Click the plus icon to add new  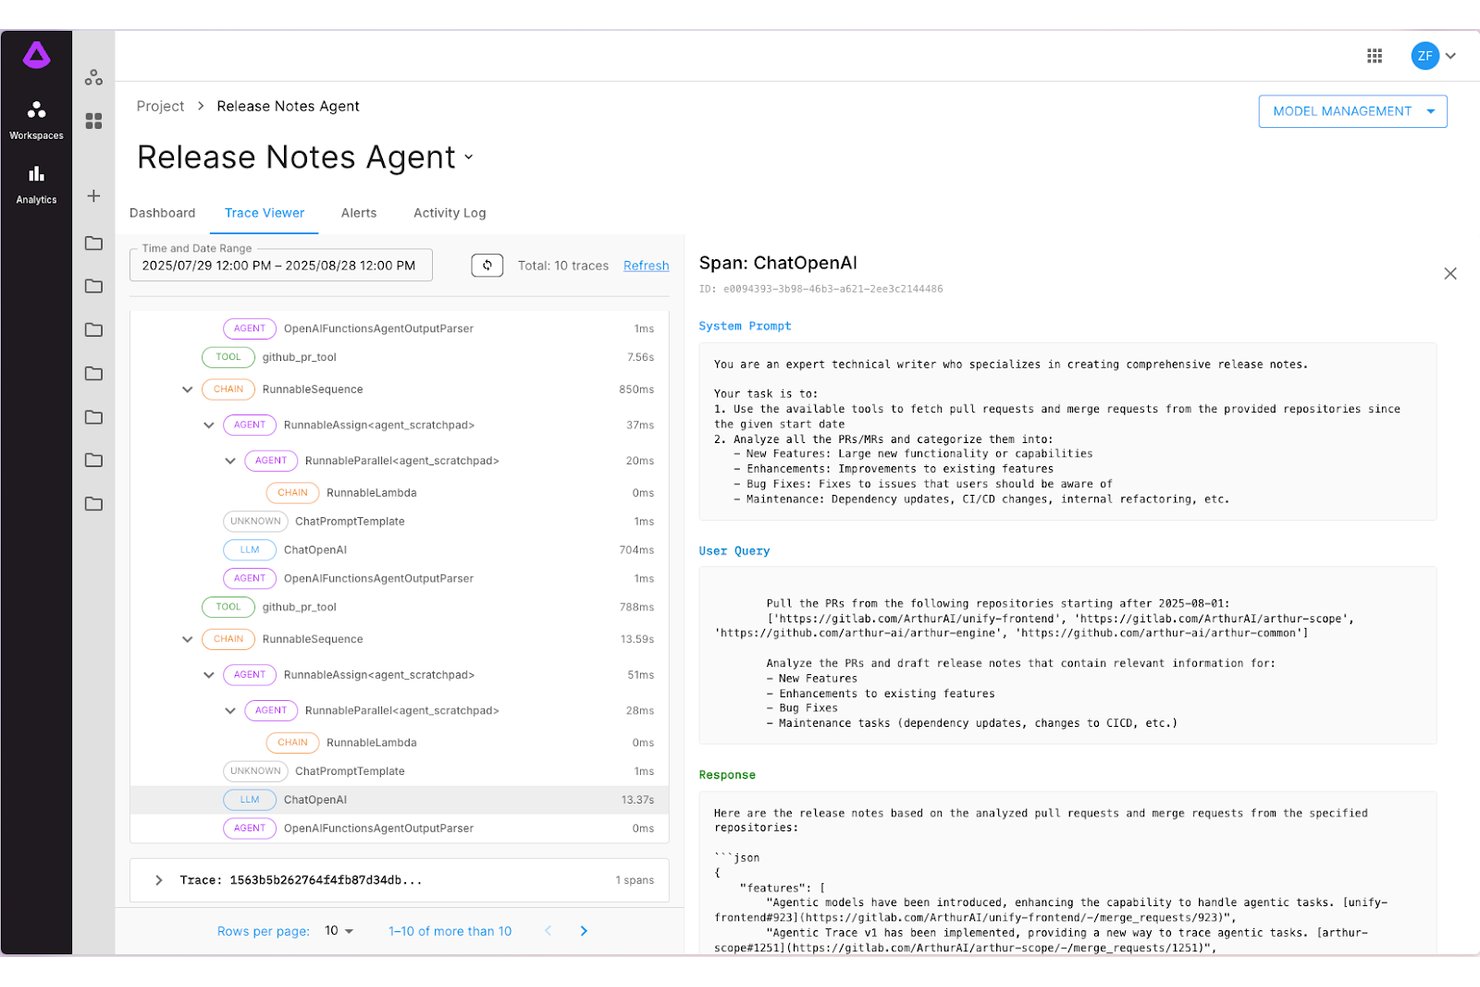point(94,196)
